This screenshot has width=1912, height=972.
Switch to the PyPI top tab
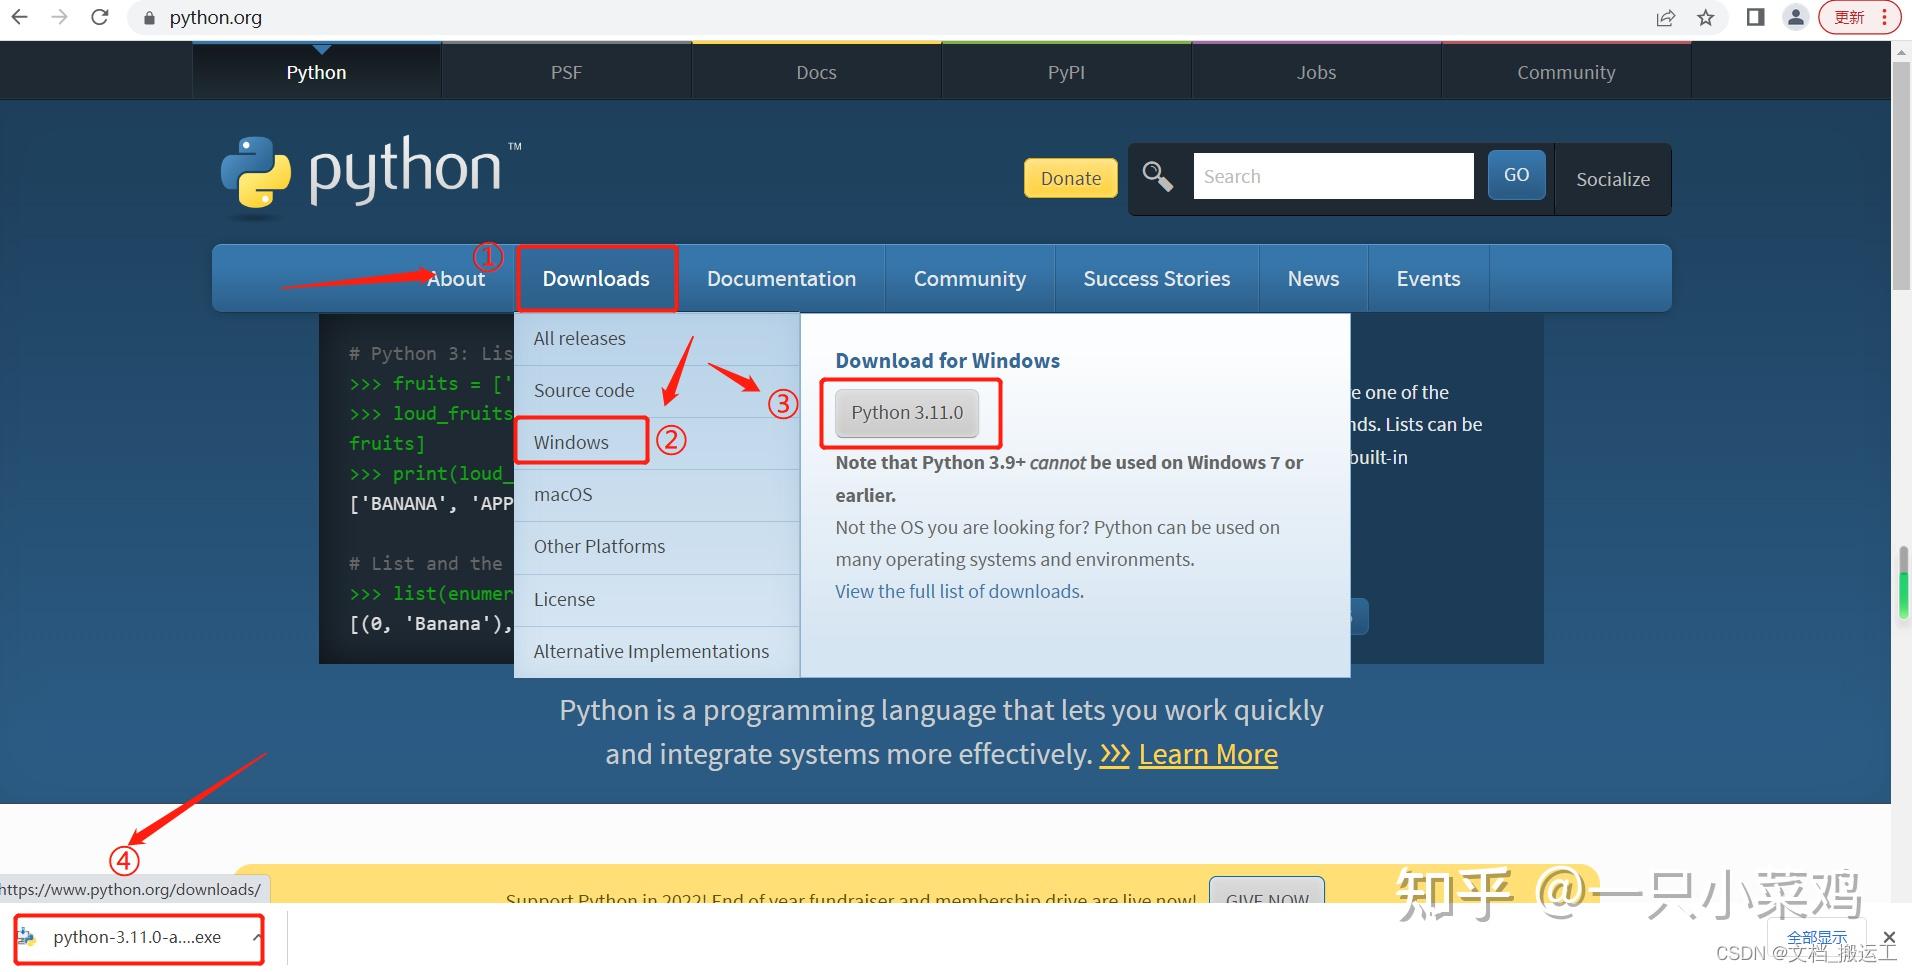click(x=1066, y=72)
